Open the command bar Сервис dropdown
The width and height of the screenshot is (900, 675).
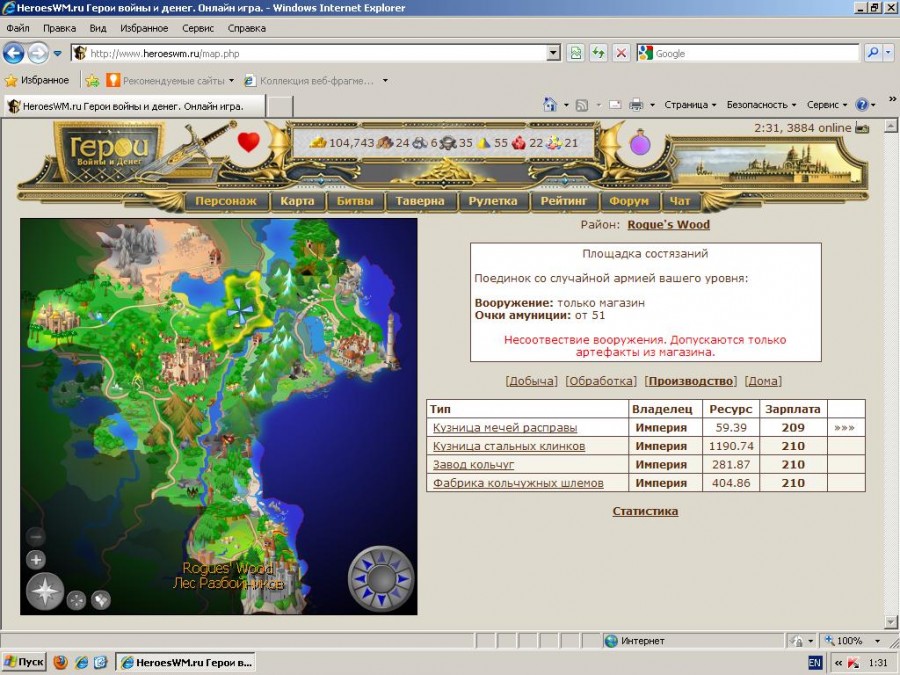click(827, 104)
